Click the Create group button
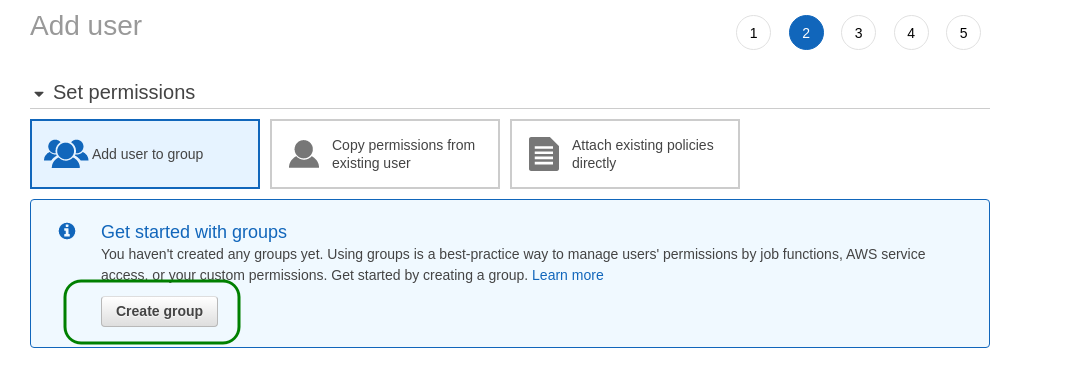The image size is (1068, 373). click(159, 311)
